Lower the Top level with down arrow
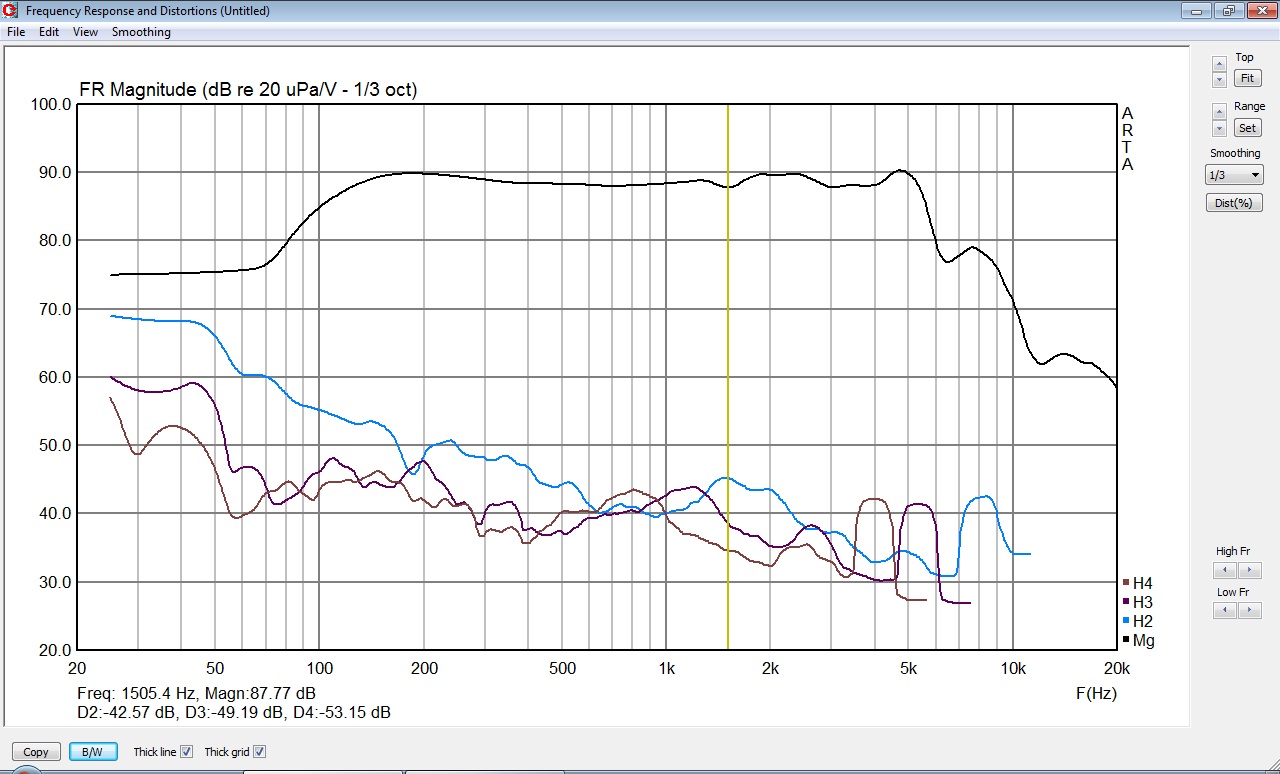Screen dimensions: 1280x774 1219,79
